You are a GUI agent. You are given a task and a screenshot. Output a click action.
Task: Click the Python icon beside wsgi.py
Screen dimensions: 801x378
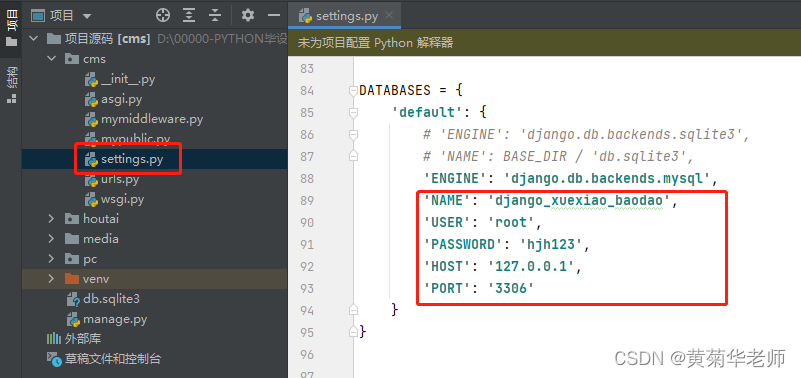[x=91, y=199]
